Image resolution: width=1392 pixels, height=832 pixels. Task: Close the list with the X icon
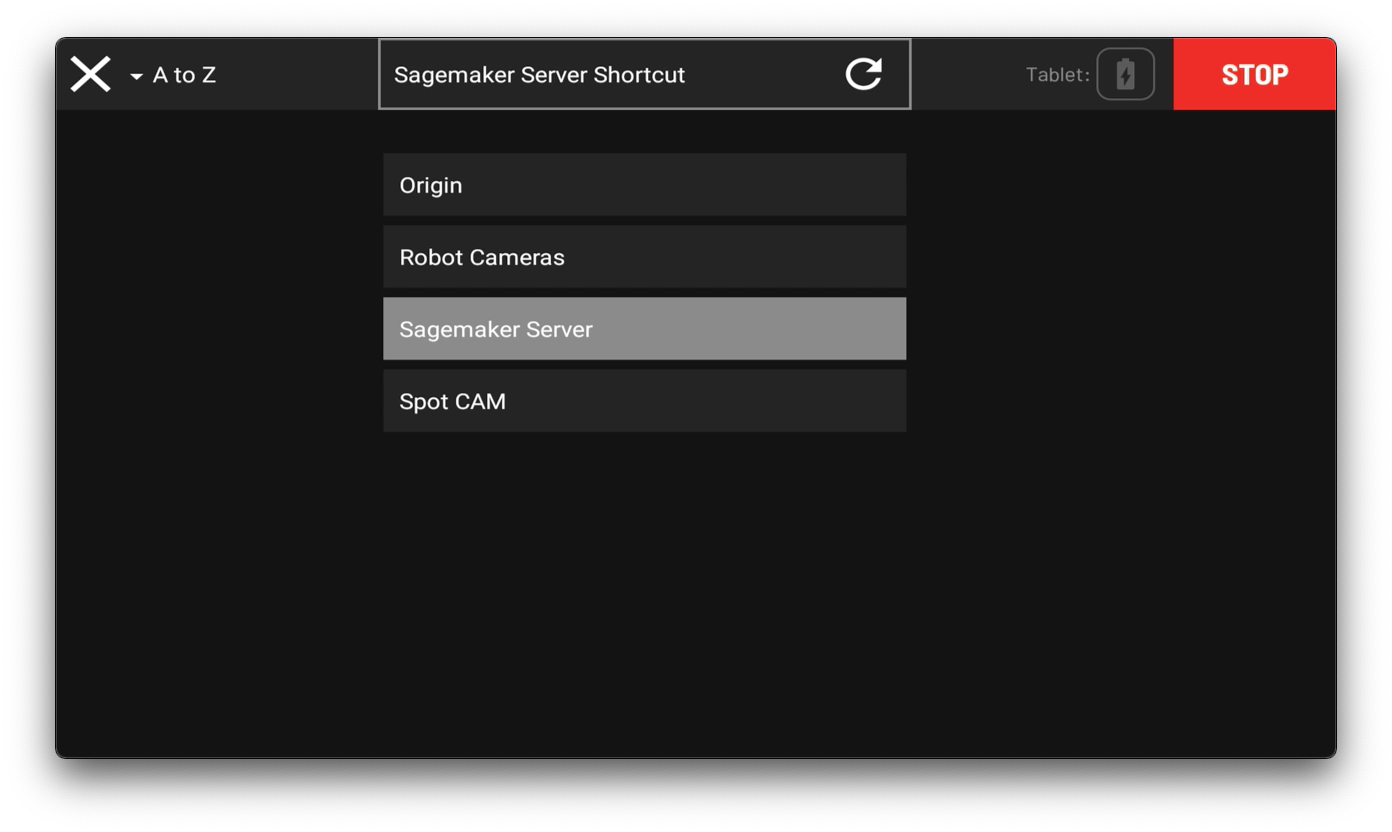tap(90, 75)
